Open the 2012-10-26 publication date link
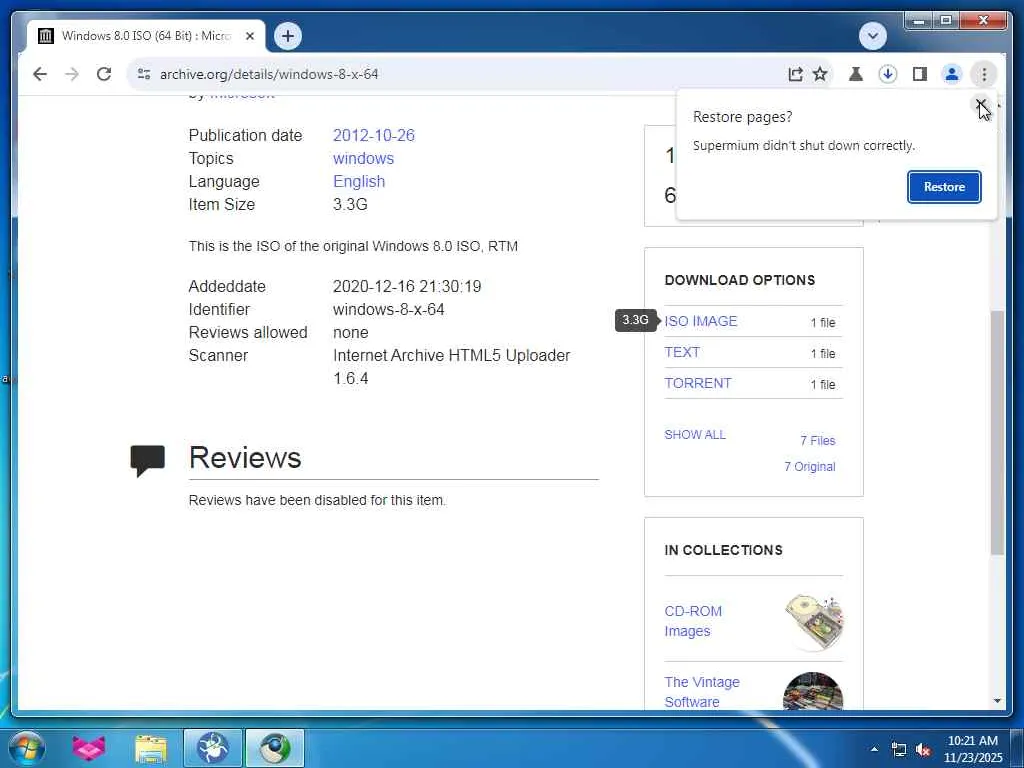This screenshot has height=768, width=1024. 374,135
